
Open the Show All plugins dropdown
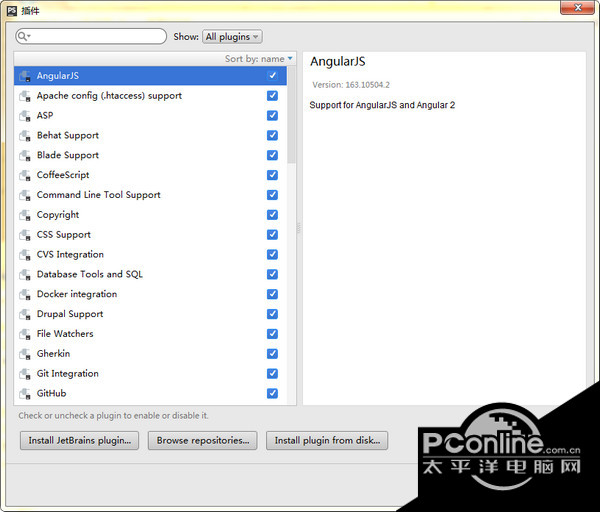click(232, 37)
